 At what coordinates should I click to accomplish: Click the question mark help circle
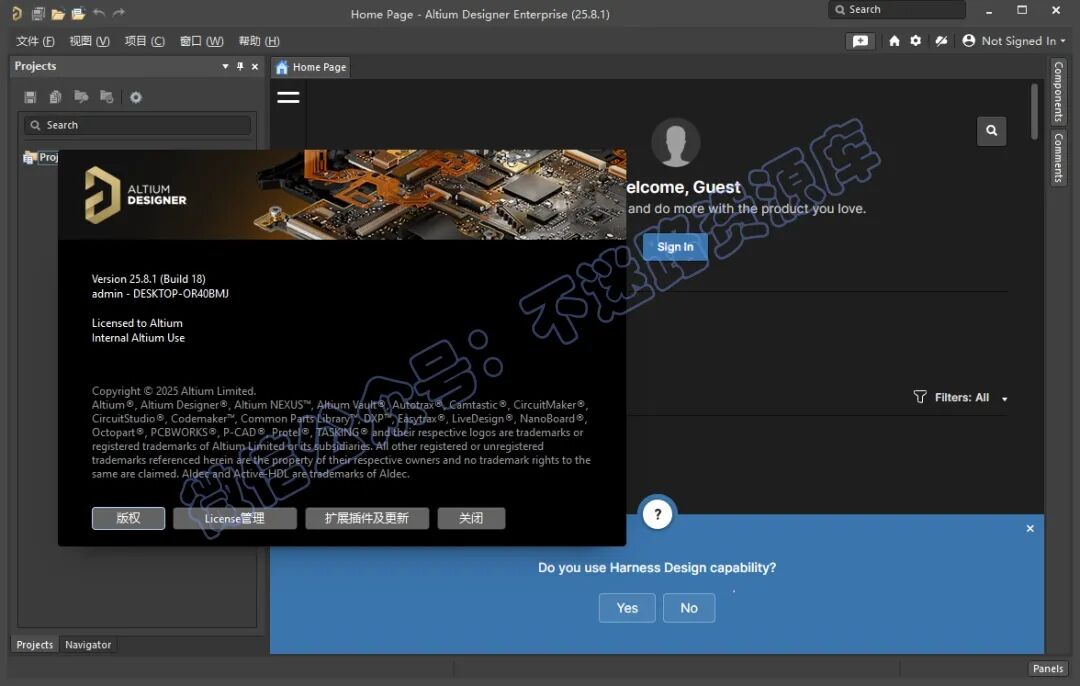tap(658, 514)
